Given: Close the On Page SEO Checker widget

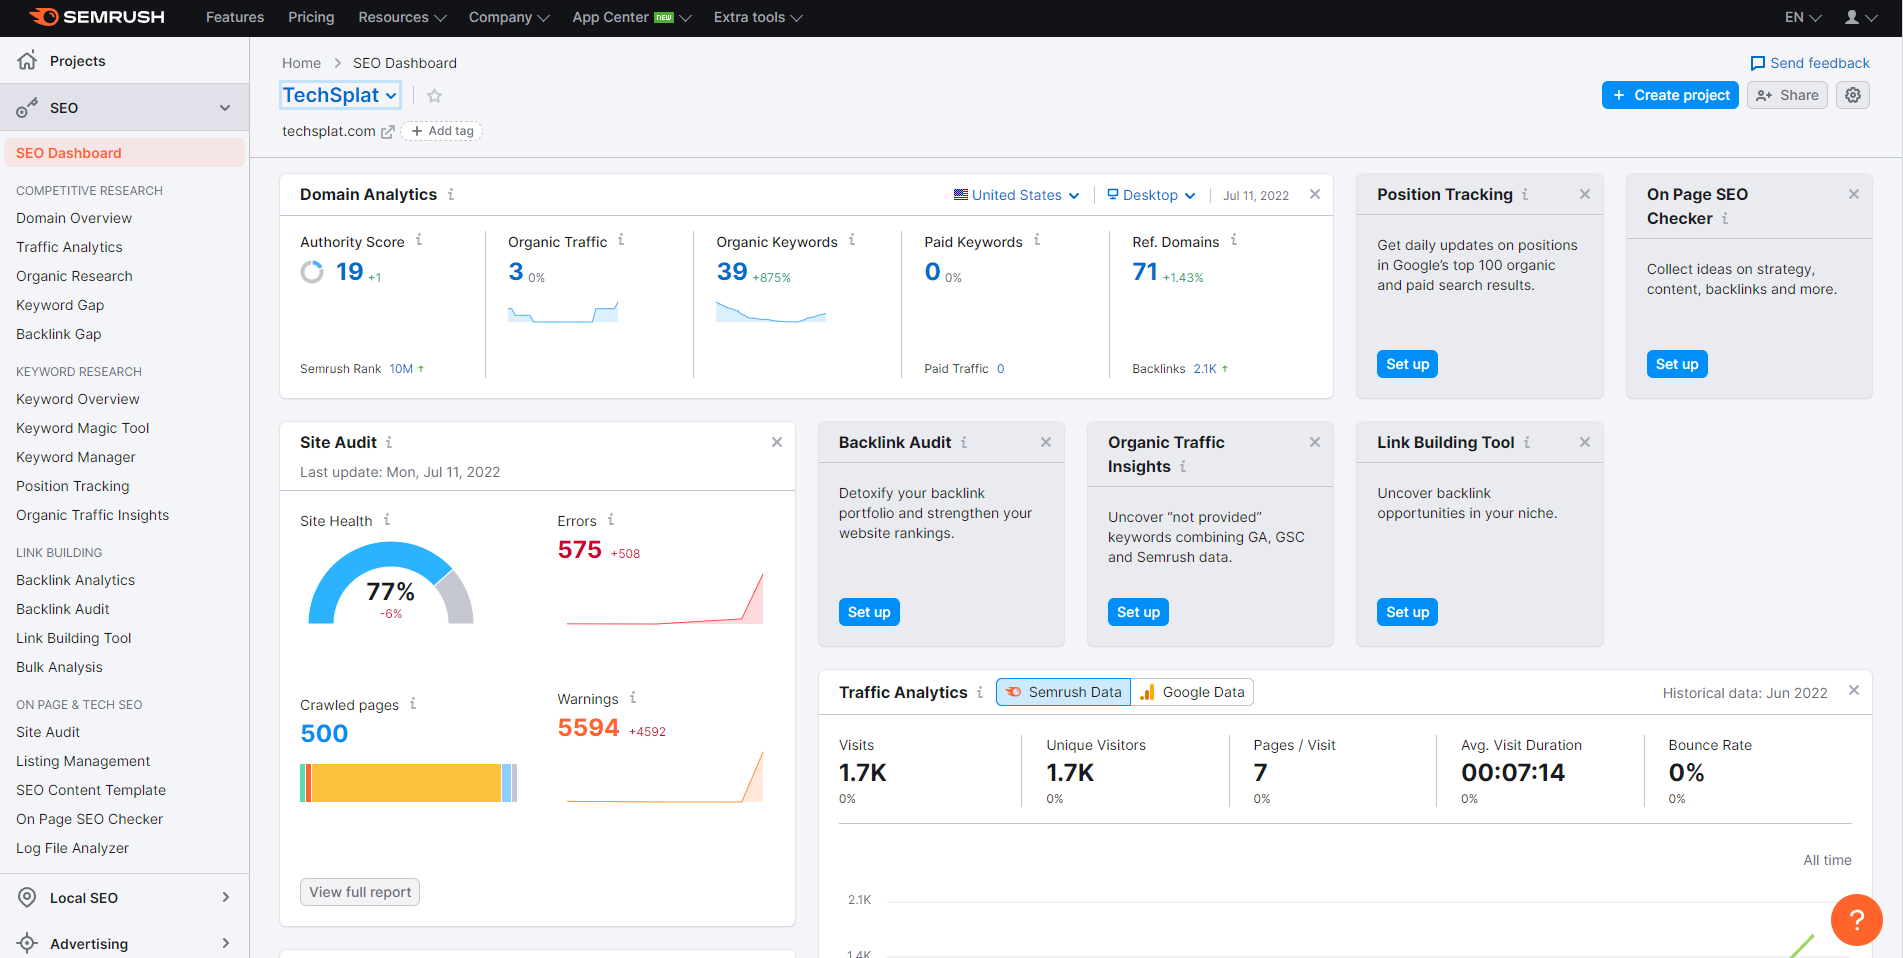Looking at the screenshot, I should 1854,194.
